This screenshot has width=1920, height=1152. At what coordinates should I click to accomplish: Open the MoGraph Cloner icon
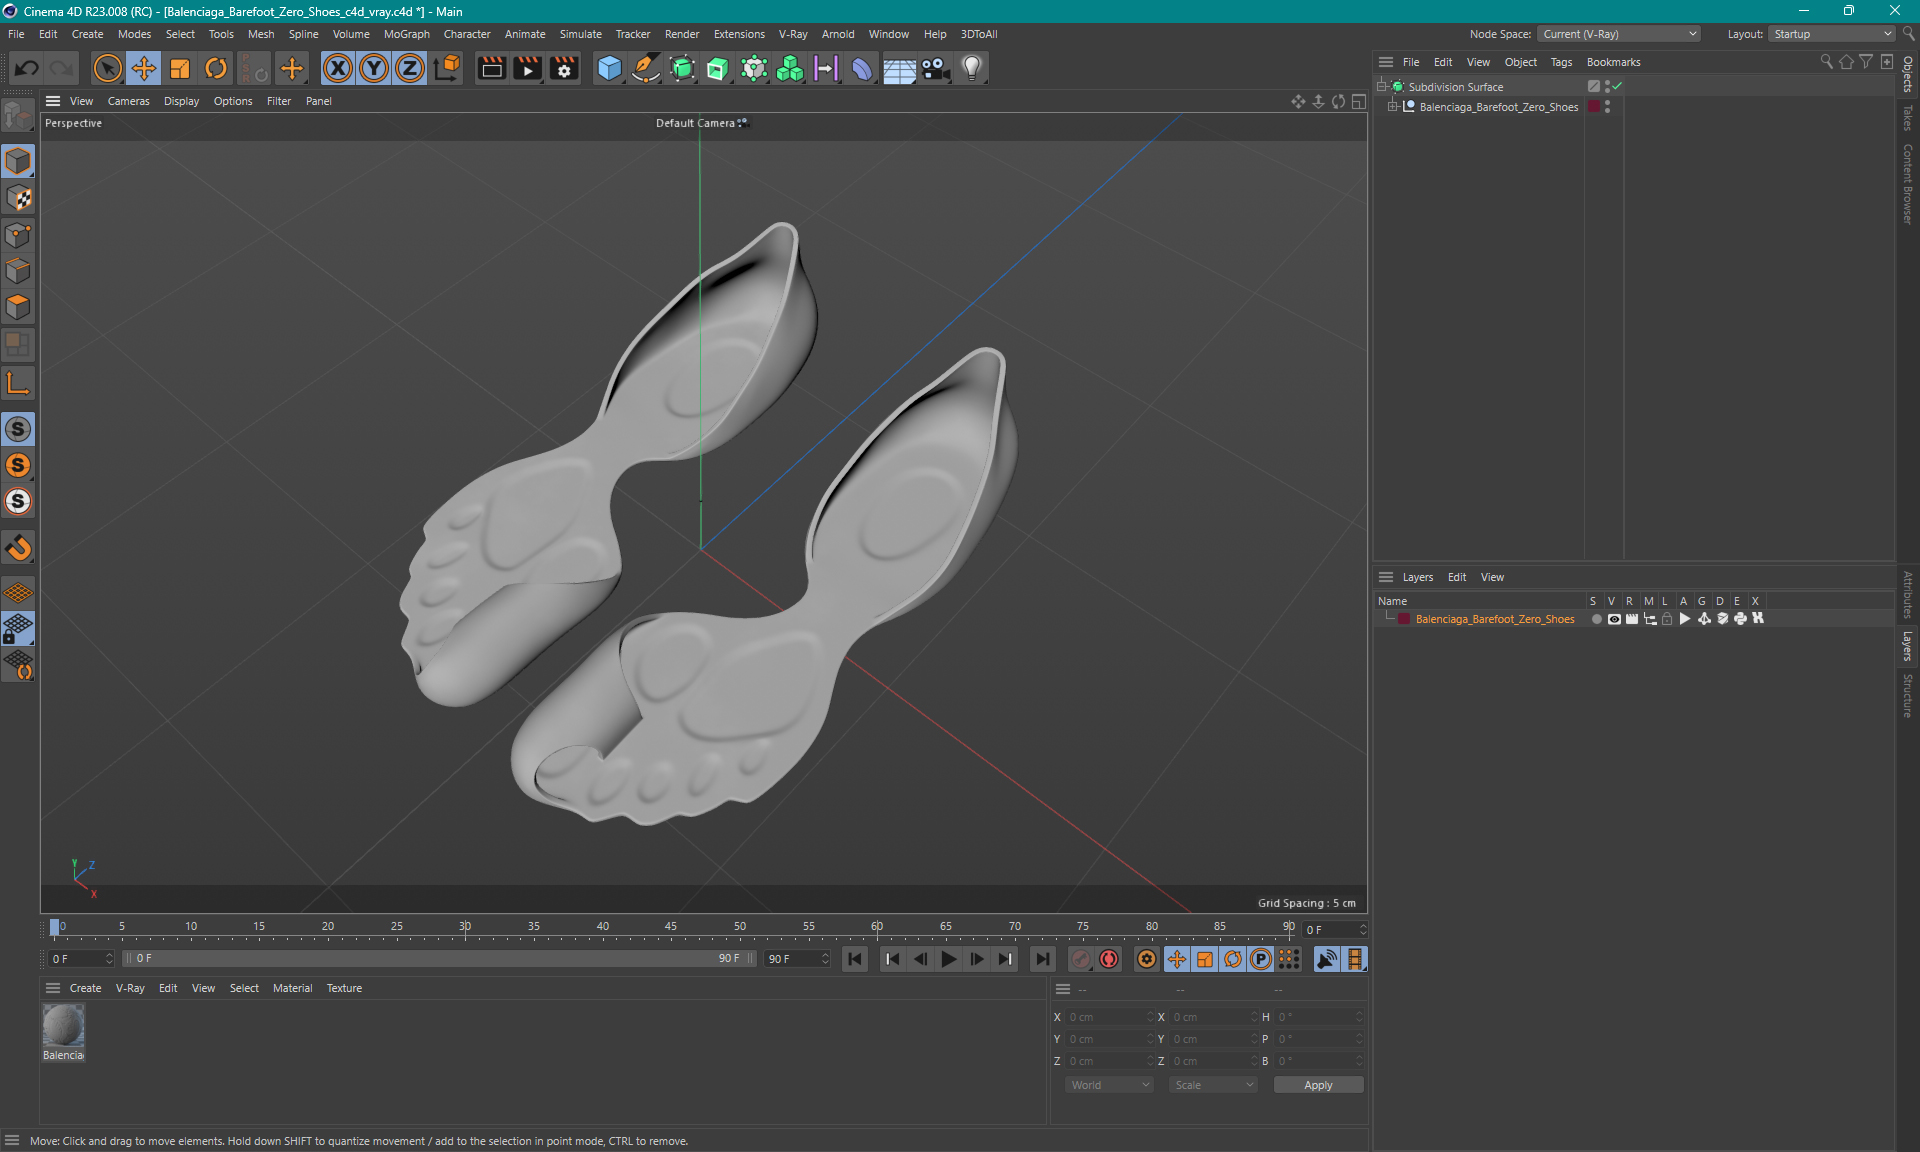tap(790, 68)
